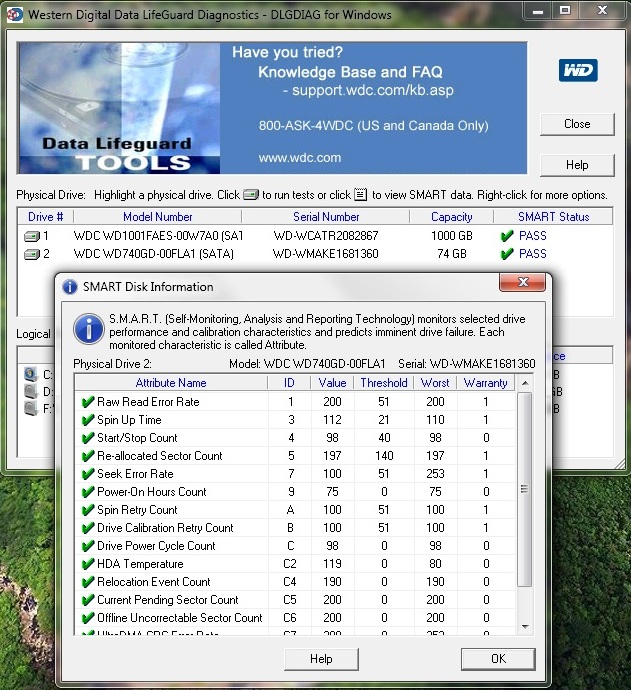
Task: Click the Drive # column header
Action: 45,217
